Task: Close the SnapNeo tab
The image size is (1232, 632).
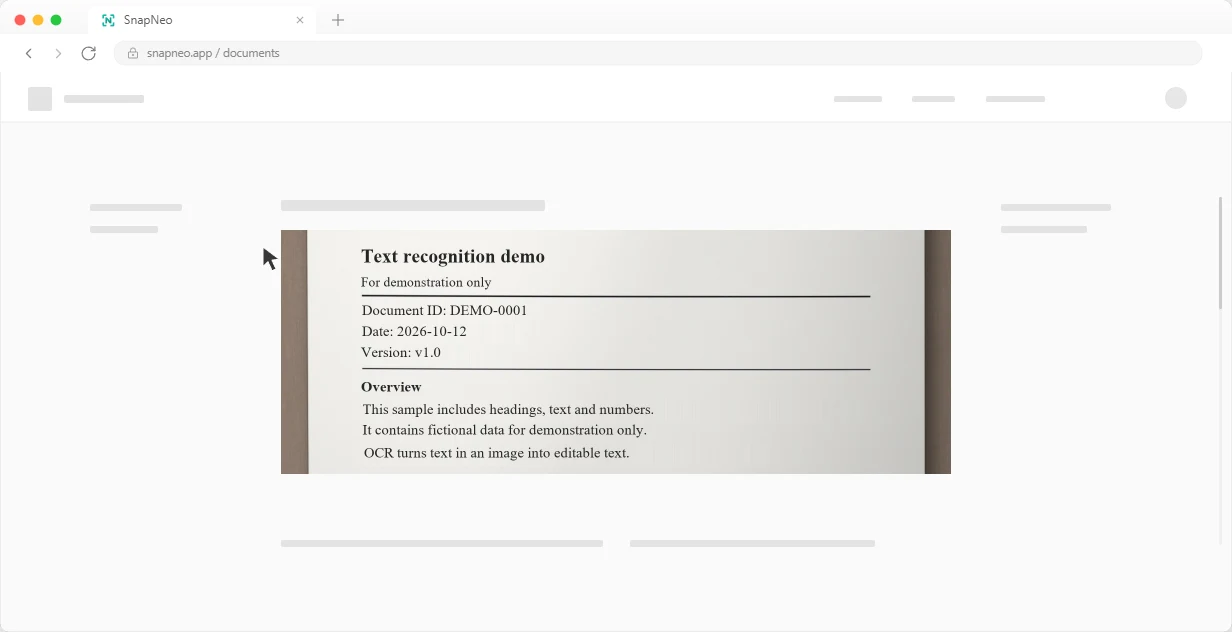Action: click(x=300, y=20)
